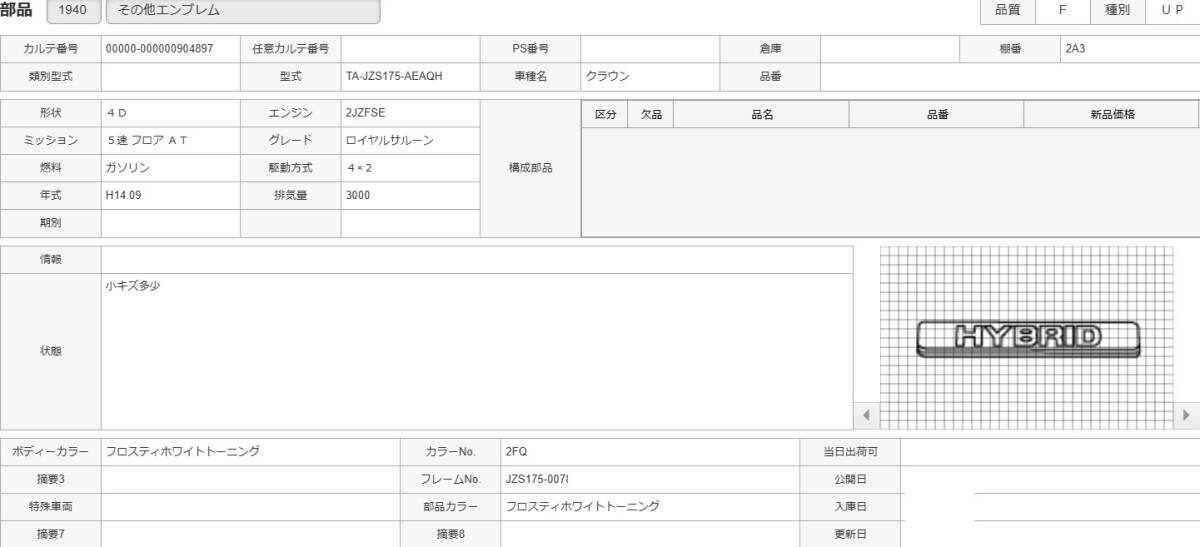This screenshot has height=547, width=1200.
Task: Click the left arrow under the HYBRID image
Action: (x=866, y=414)
